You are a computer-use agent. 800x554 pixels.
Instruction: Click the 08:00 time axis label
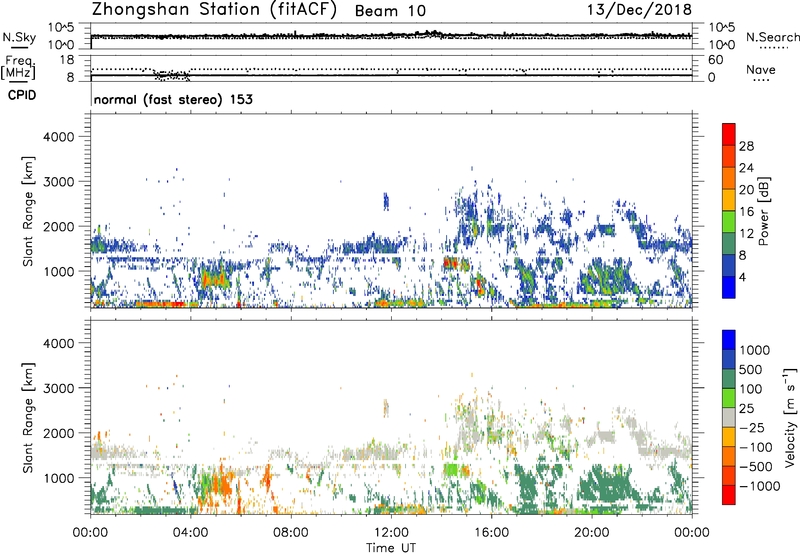pos(291,533)
